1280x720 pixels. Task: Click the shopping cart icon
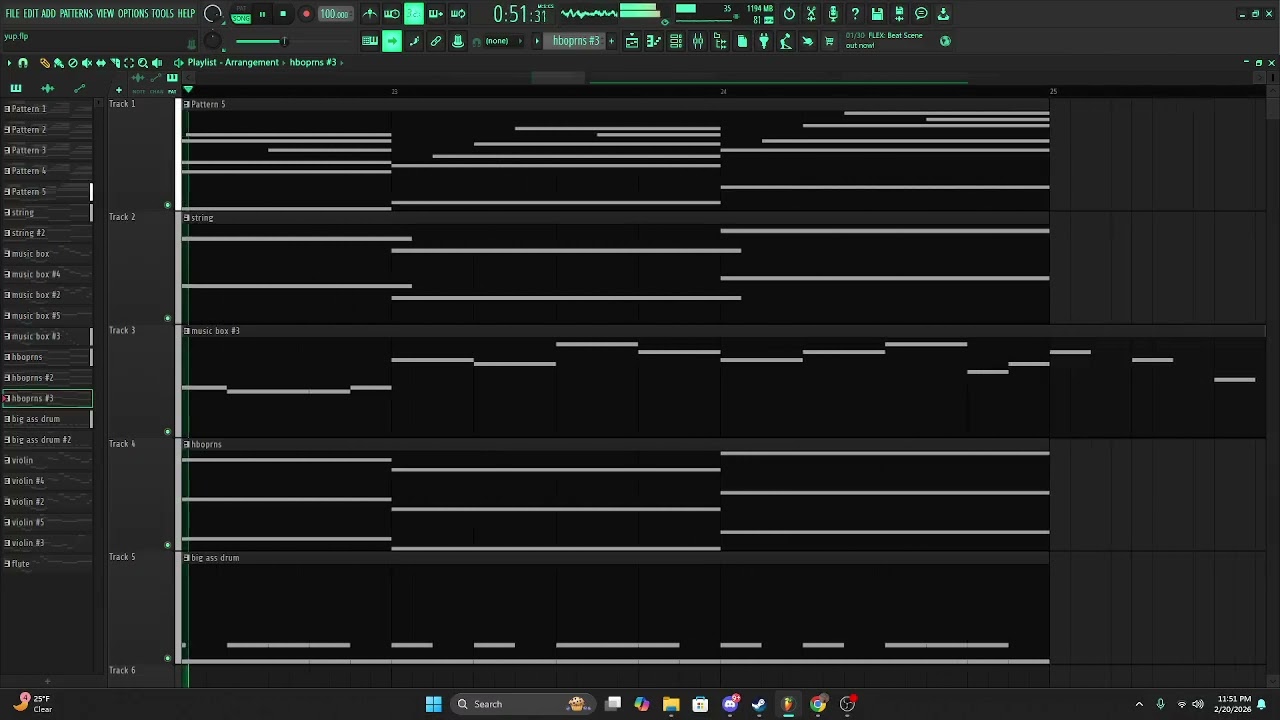(x=829, y=41)
